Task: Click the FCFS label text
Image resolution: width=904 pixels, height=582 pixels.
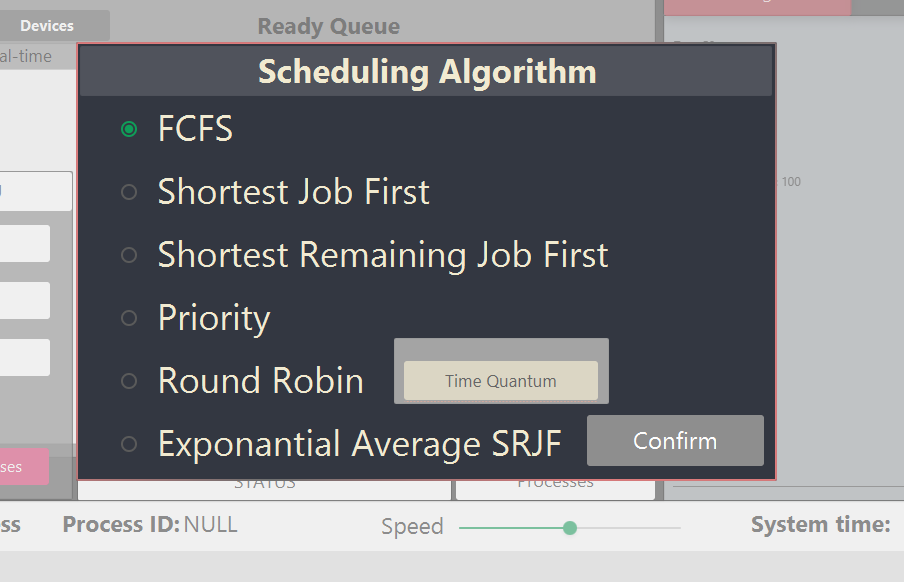Action: coord(195,129)
